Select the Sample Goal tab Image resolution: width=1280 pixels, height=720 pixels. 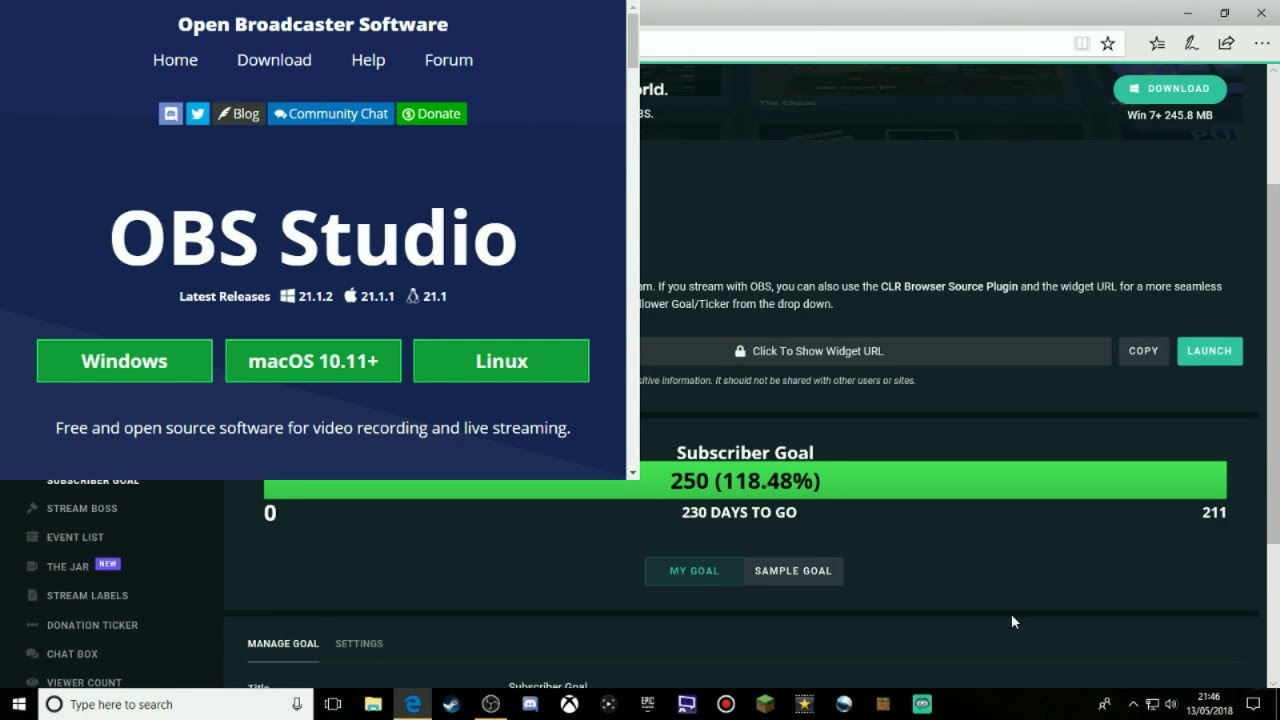[793, 571]
